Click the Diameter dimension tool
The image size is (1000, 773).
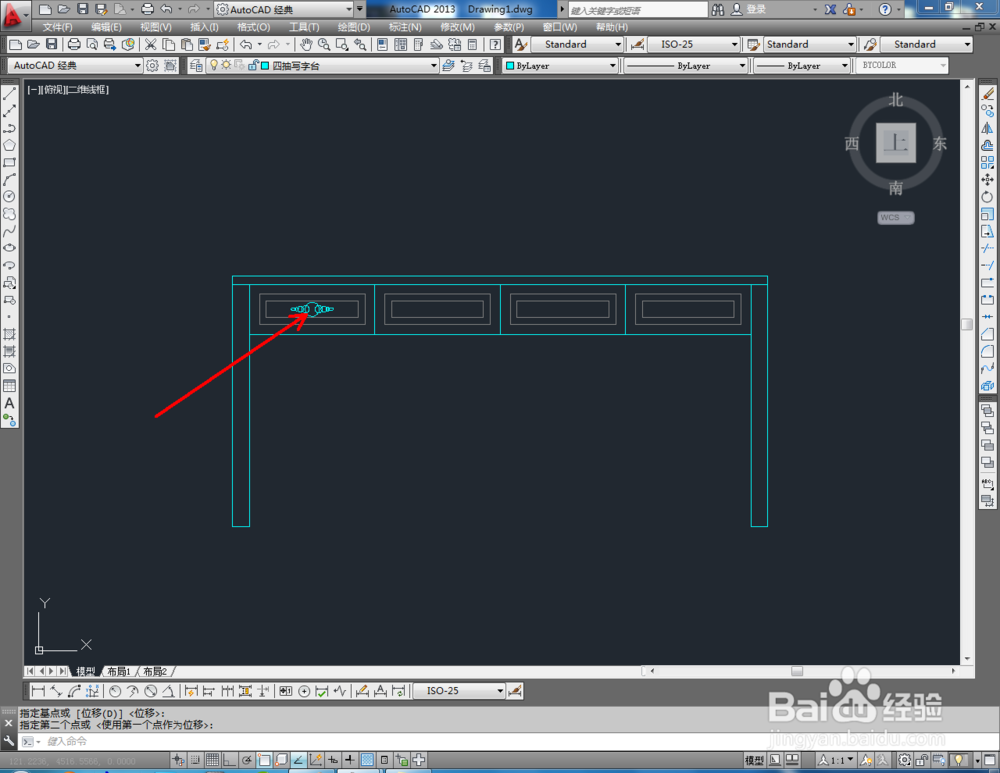(151, 691)
